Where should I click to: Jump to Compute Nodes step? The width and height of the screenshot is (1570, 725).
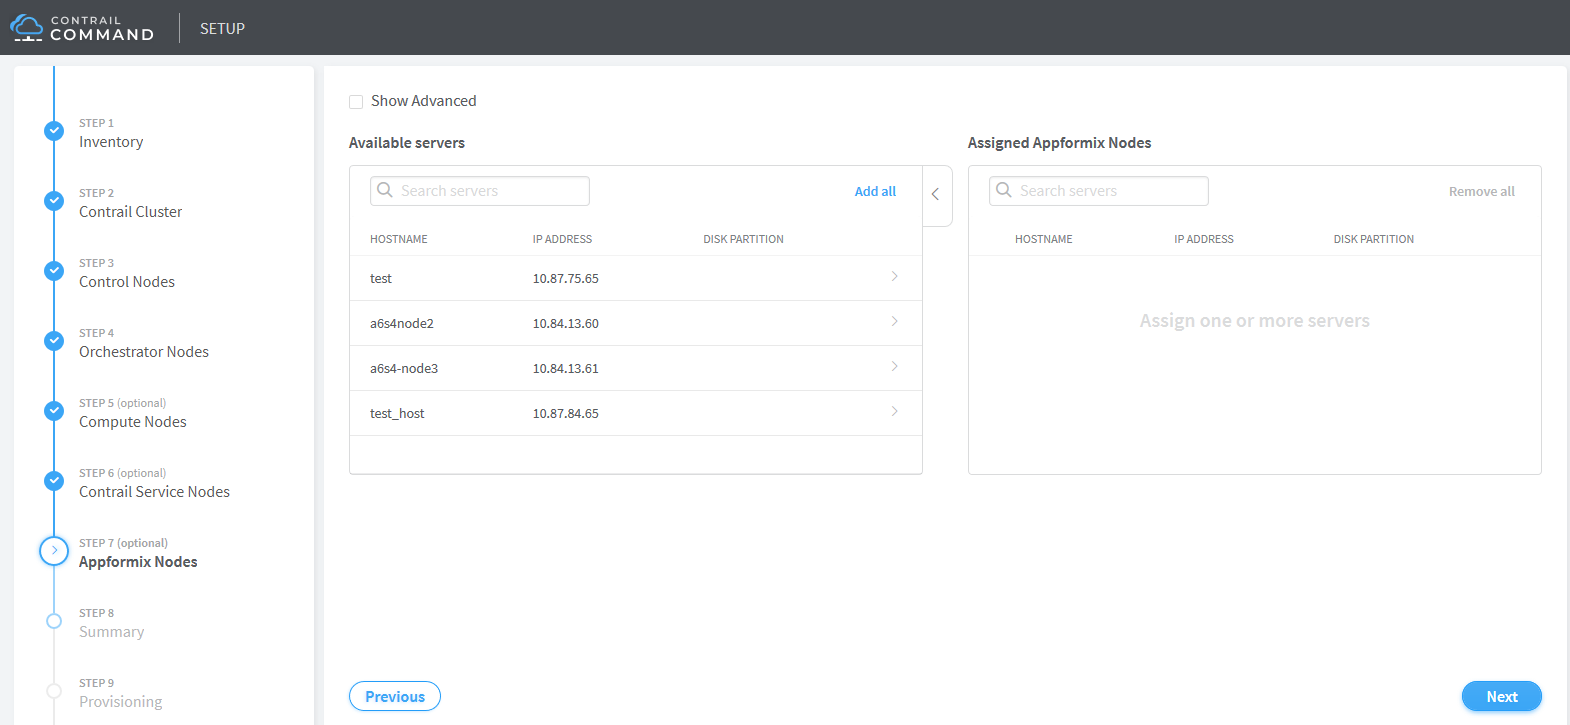133,422
